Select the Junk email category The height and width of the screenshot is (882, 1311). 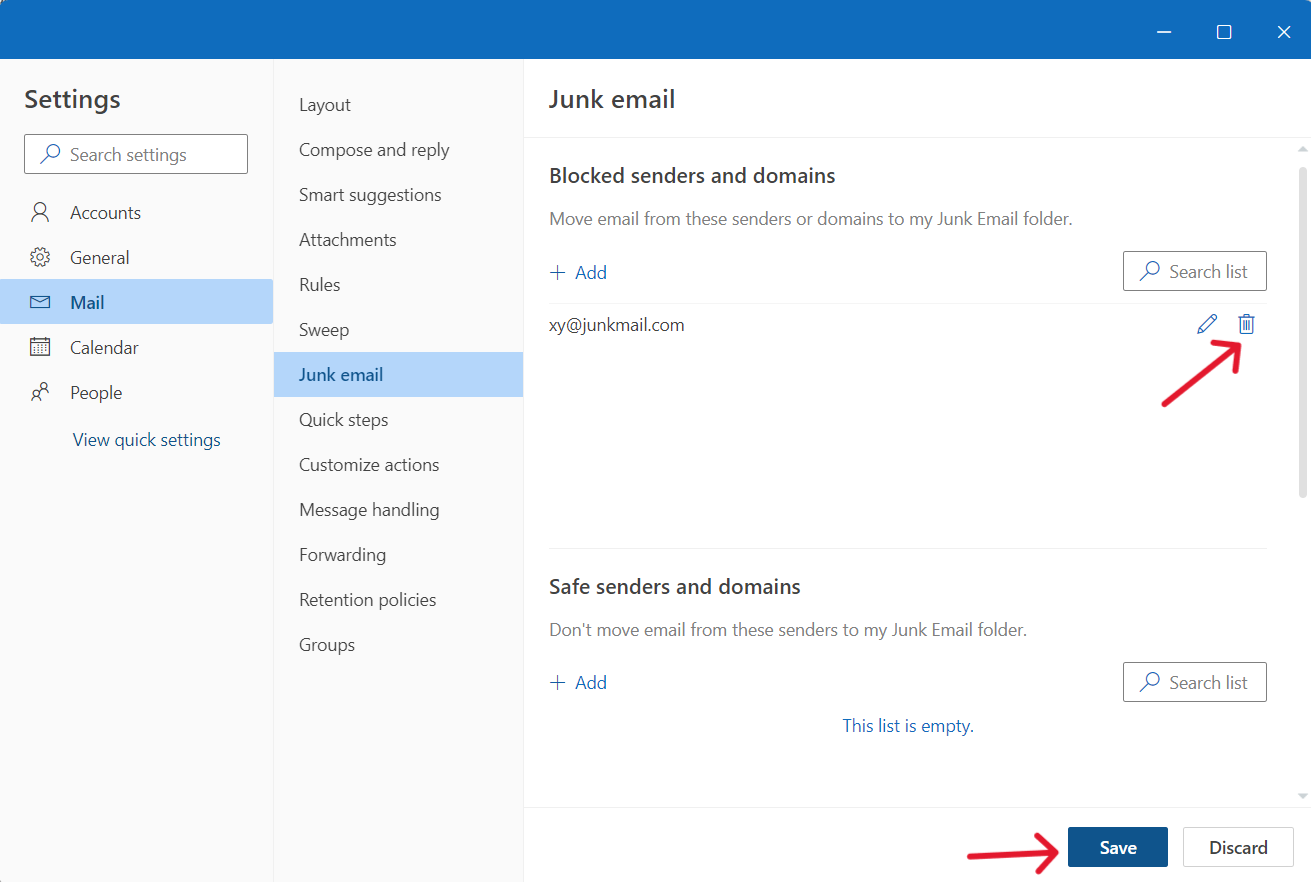point(341,374)
